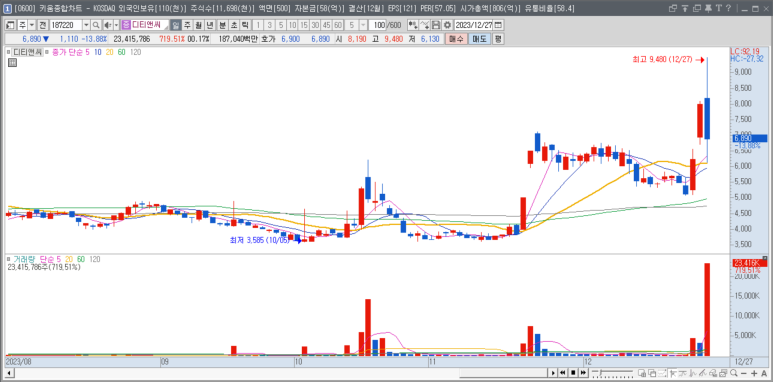This screenshot has height=382, width=773.
Task: Expand the dropdown arrow beside the speaker icon
Action: (116, 25)
